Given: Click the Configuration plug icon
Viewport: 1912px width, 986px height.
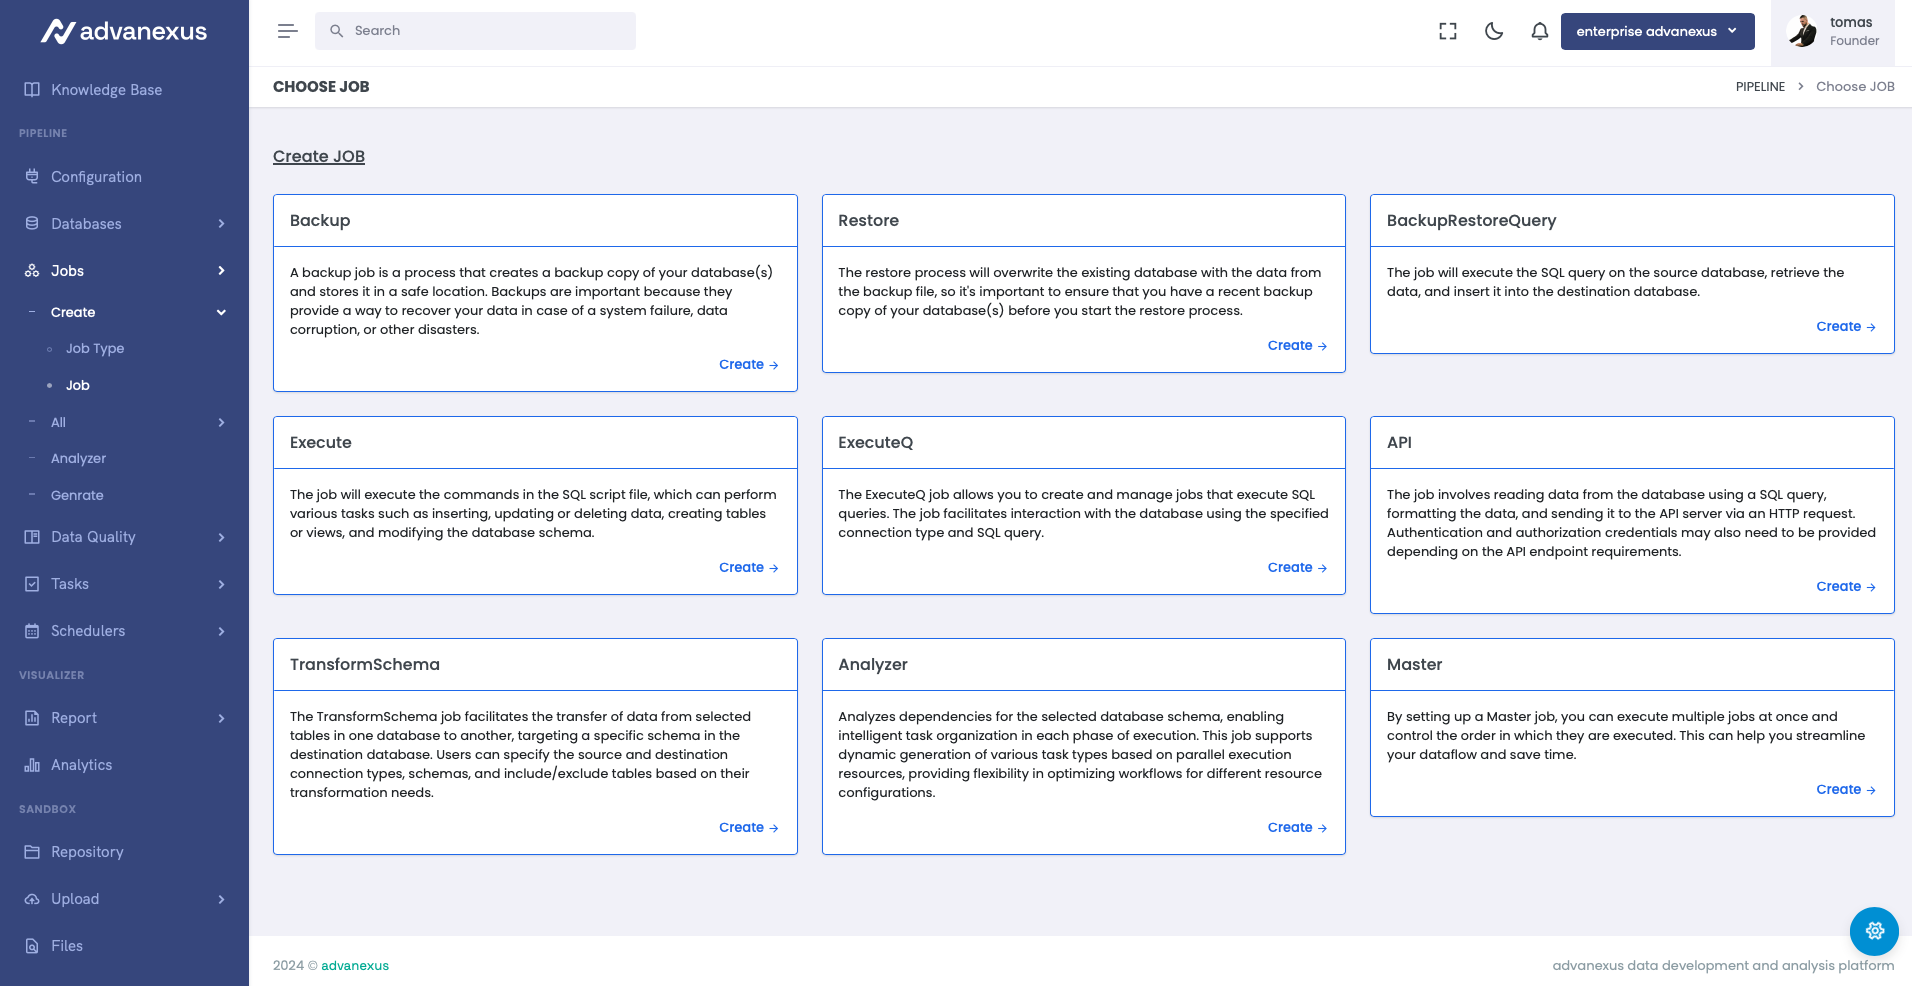Looking at the screenshot, I should pyautogui.click(x=32, y=176).
